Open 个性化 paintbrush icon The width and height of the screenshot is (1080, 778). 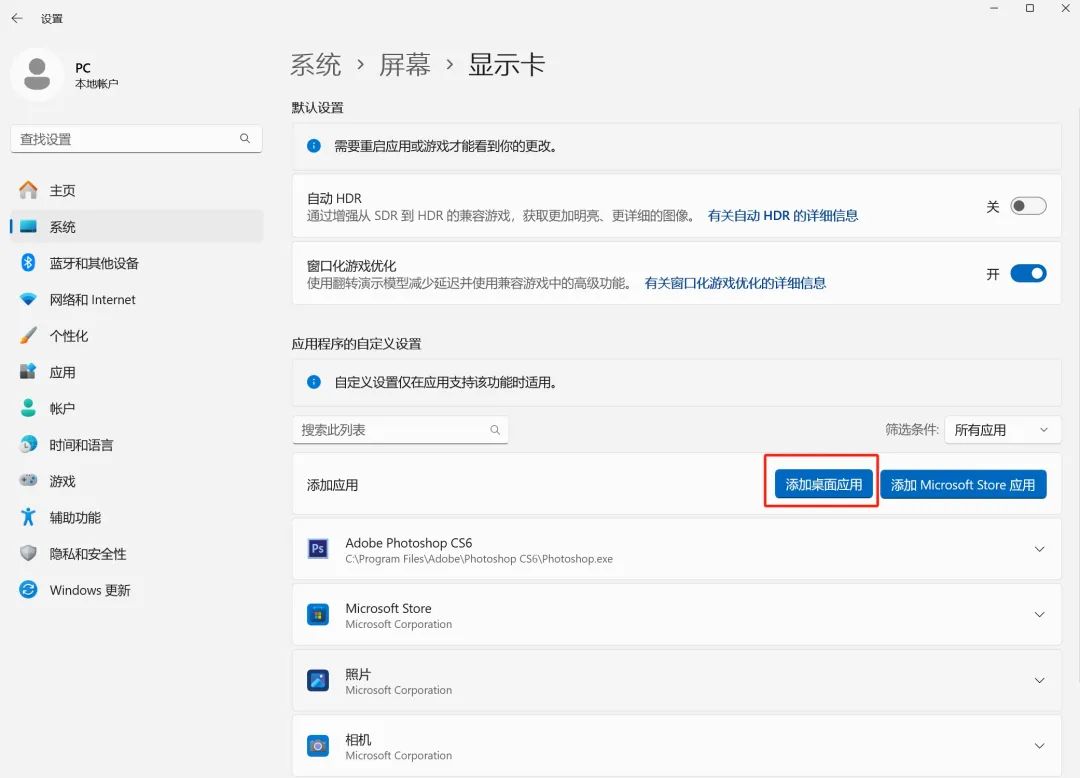point(28,336)
